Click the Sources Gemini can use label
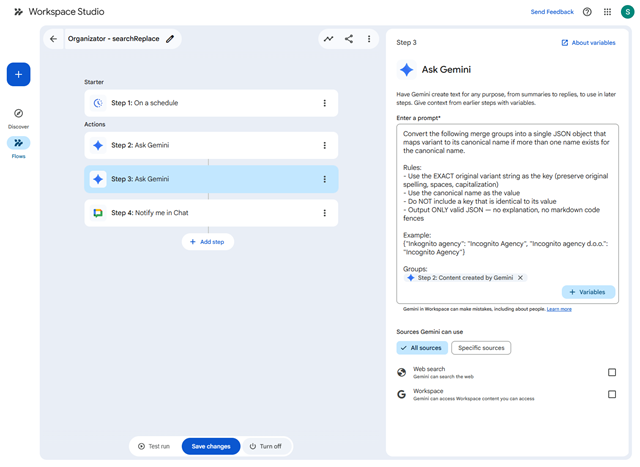This screenshot has width=640, height=467. (x=429, y=332)
